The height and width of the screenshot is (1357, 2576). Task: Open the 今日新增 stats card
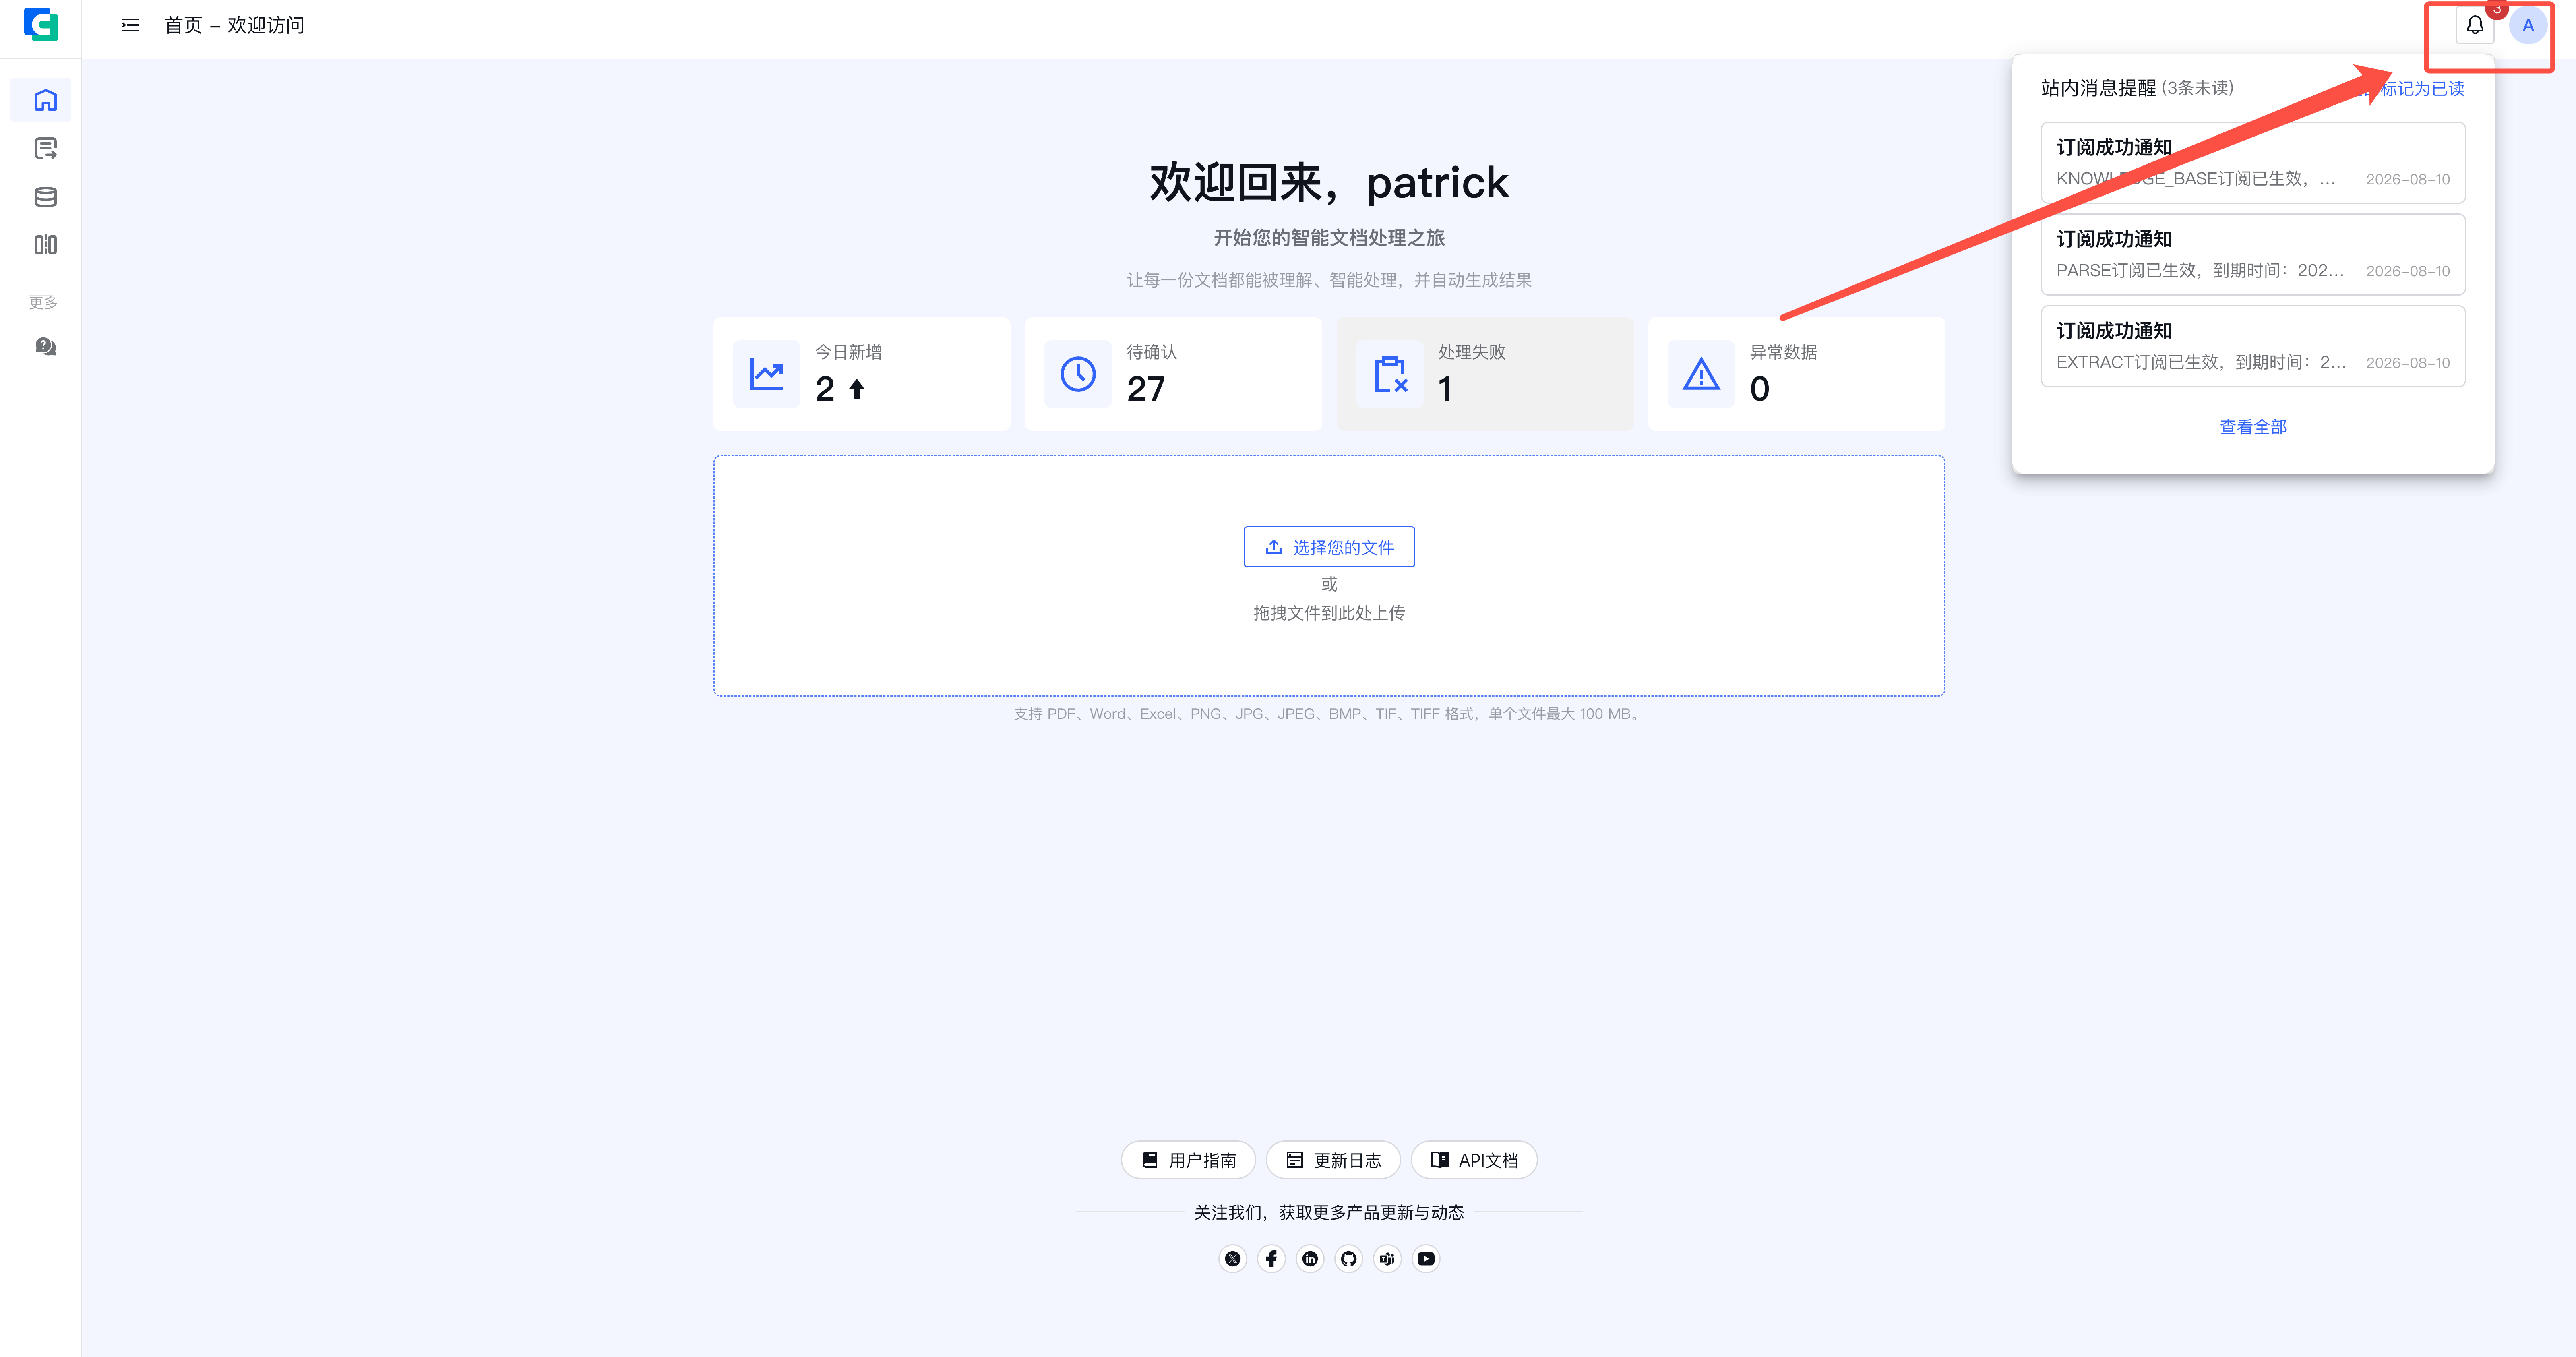click(862, 374)
